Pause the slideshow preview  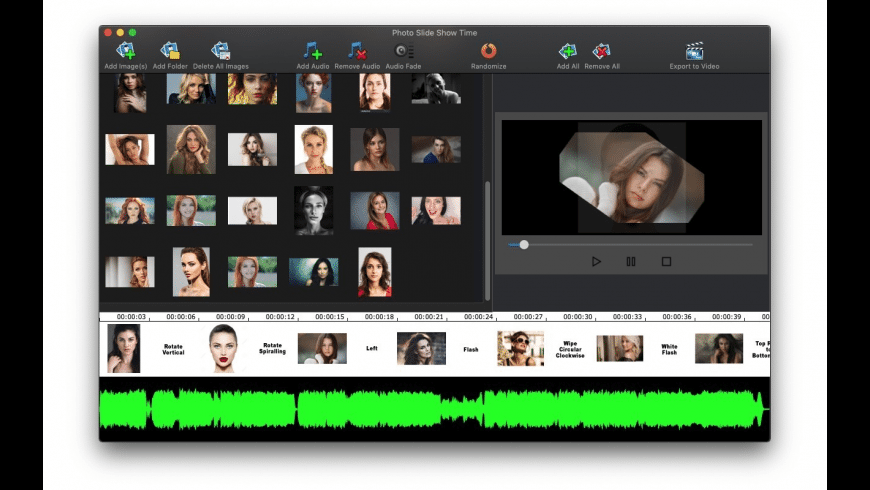tap(631, 262)
